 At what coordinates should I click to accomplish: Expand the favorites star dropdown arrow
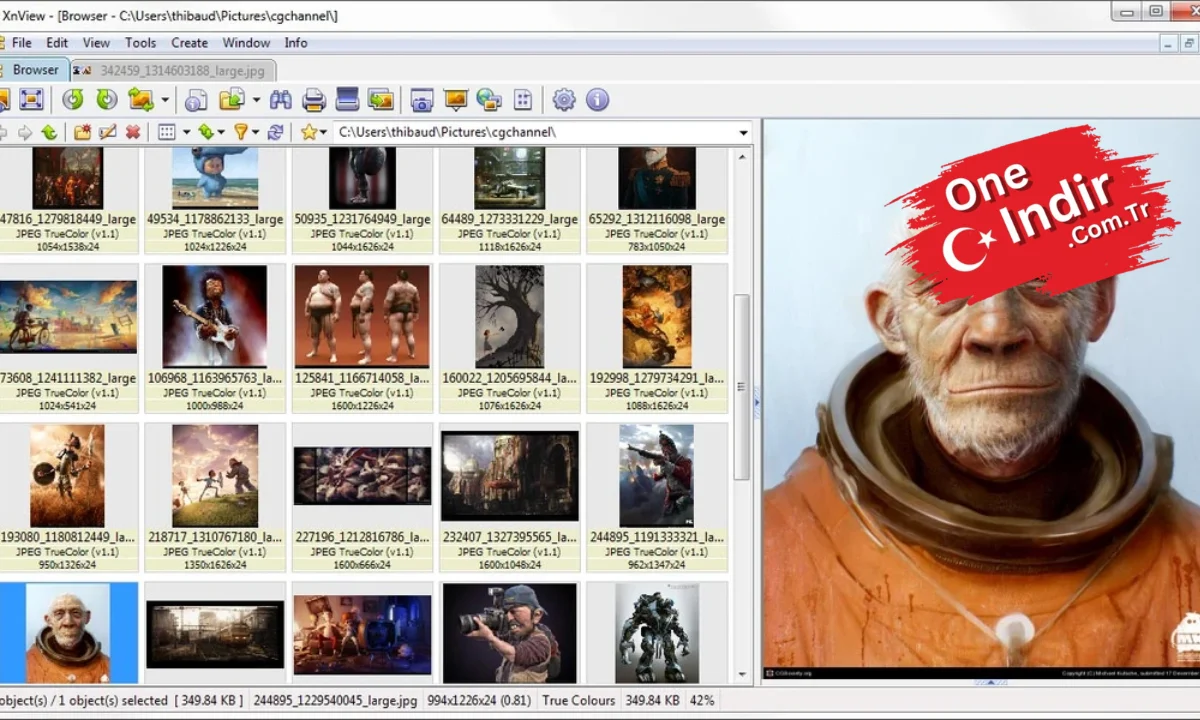(x=323, y=133)
